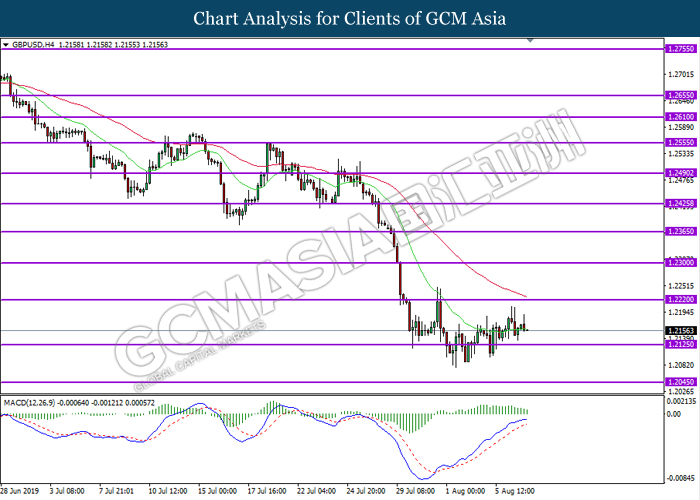
Task: Select the 1.22200 price level label
Action: point(681,299)
